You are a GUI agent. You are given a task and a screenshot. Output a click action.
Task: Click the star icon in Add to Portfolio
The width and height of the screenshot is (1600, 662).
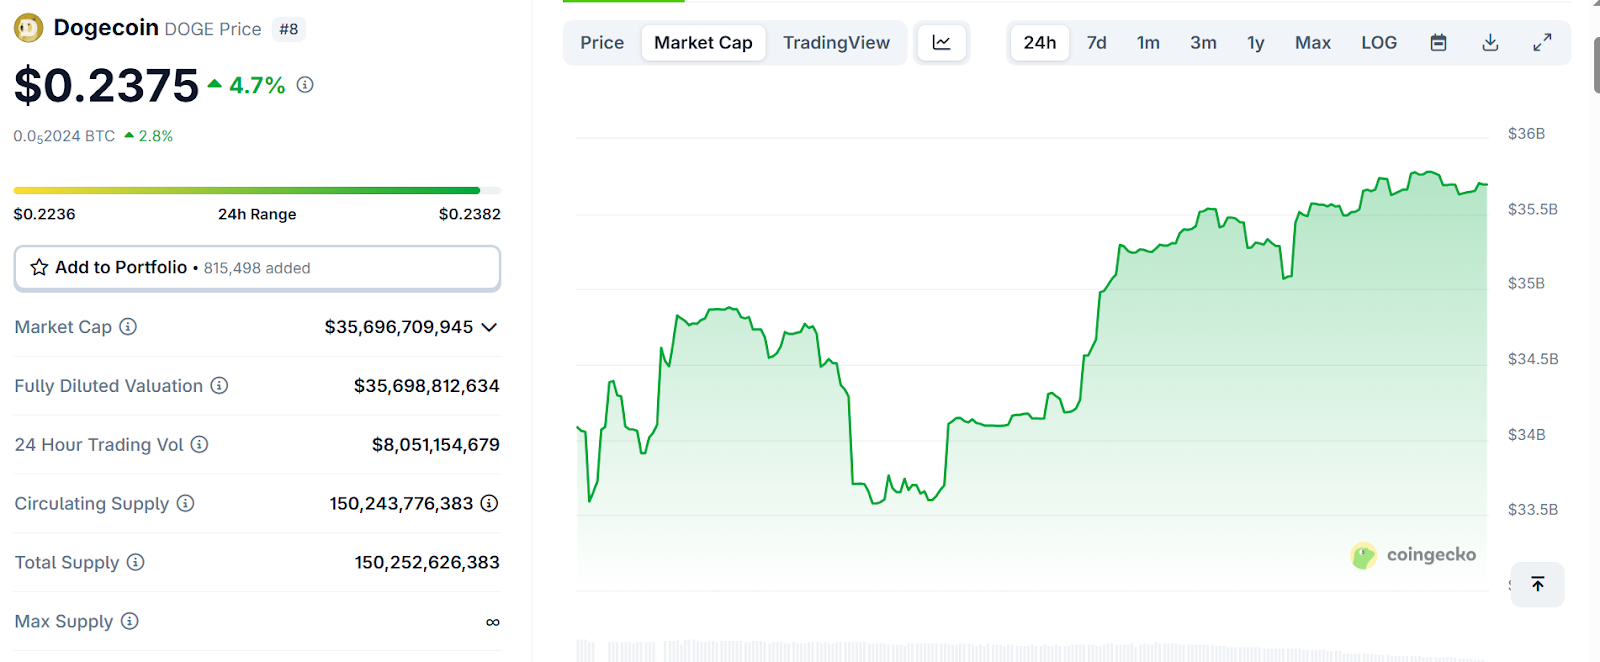39,267
